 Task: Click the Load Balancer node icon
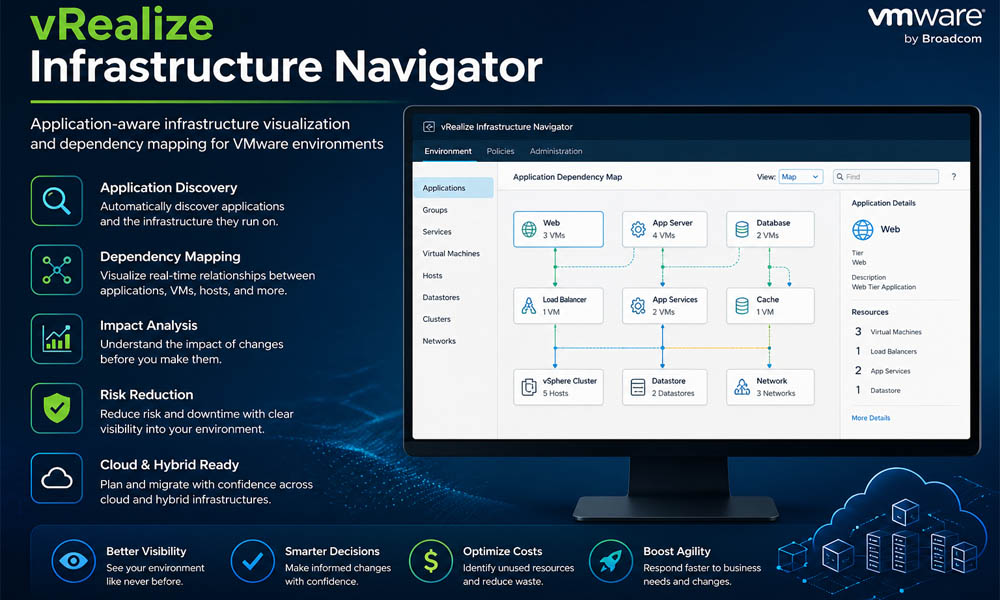pos(527,305)
